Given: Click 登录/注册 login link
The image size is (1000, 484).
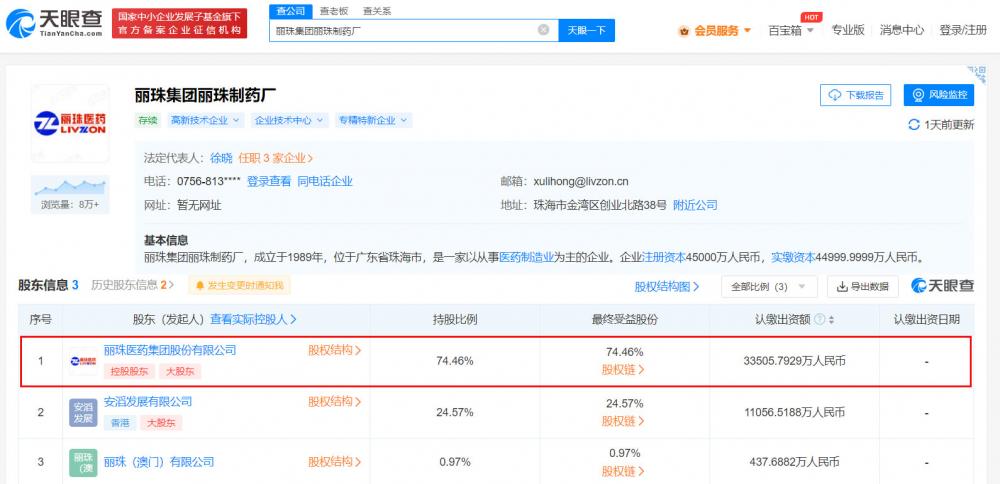Looking at the screenshot, I should 963,30.
